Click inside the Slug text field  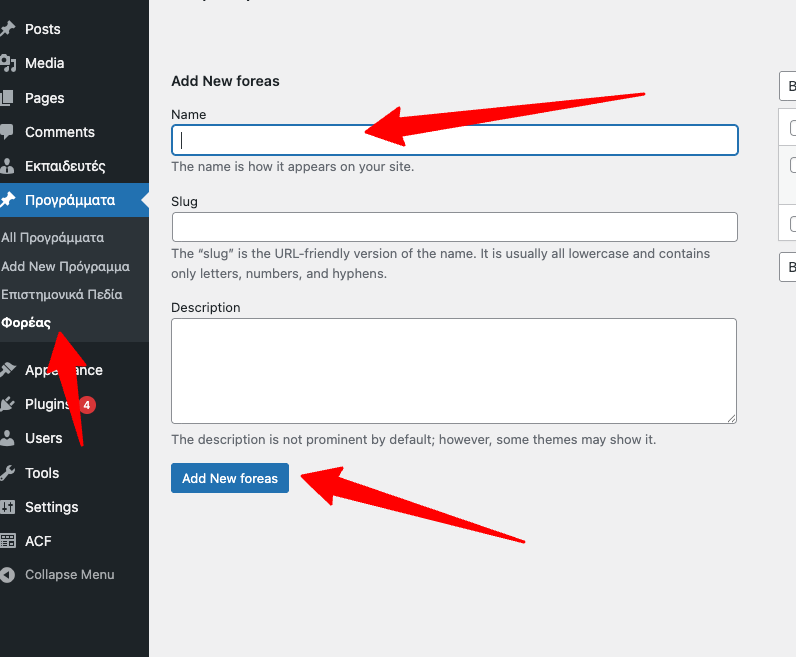(x=454, y=227)
